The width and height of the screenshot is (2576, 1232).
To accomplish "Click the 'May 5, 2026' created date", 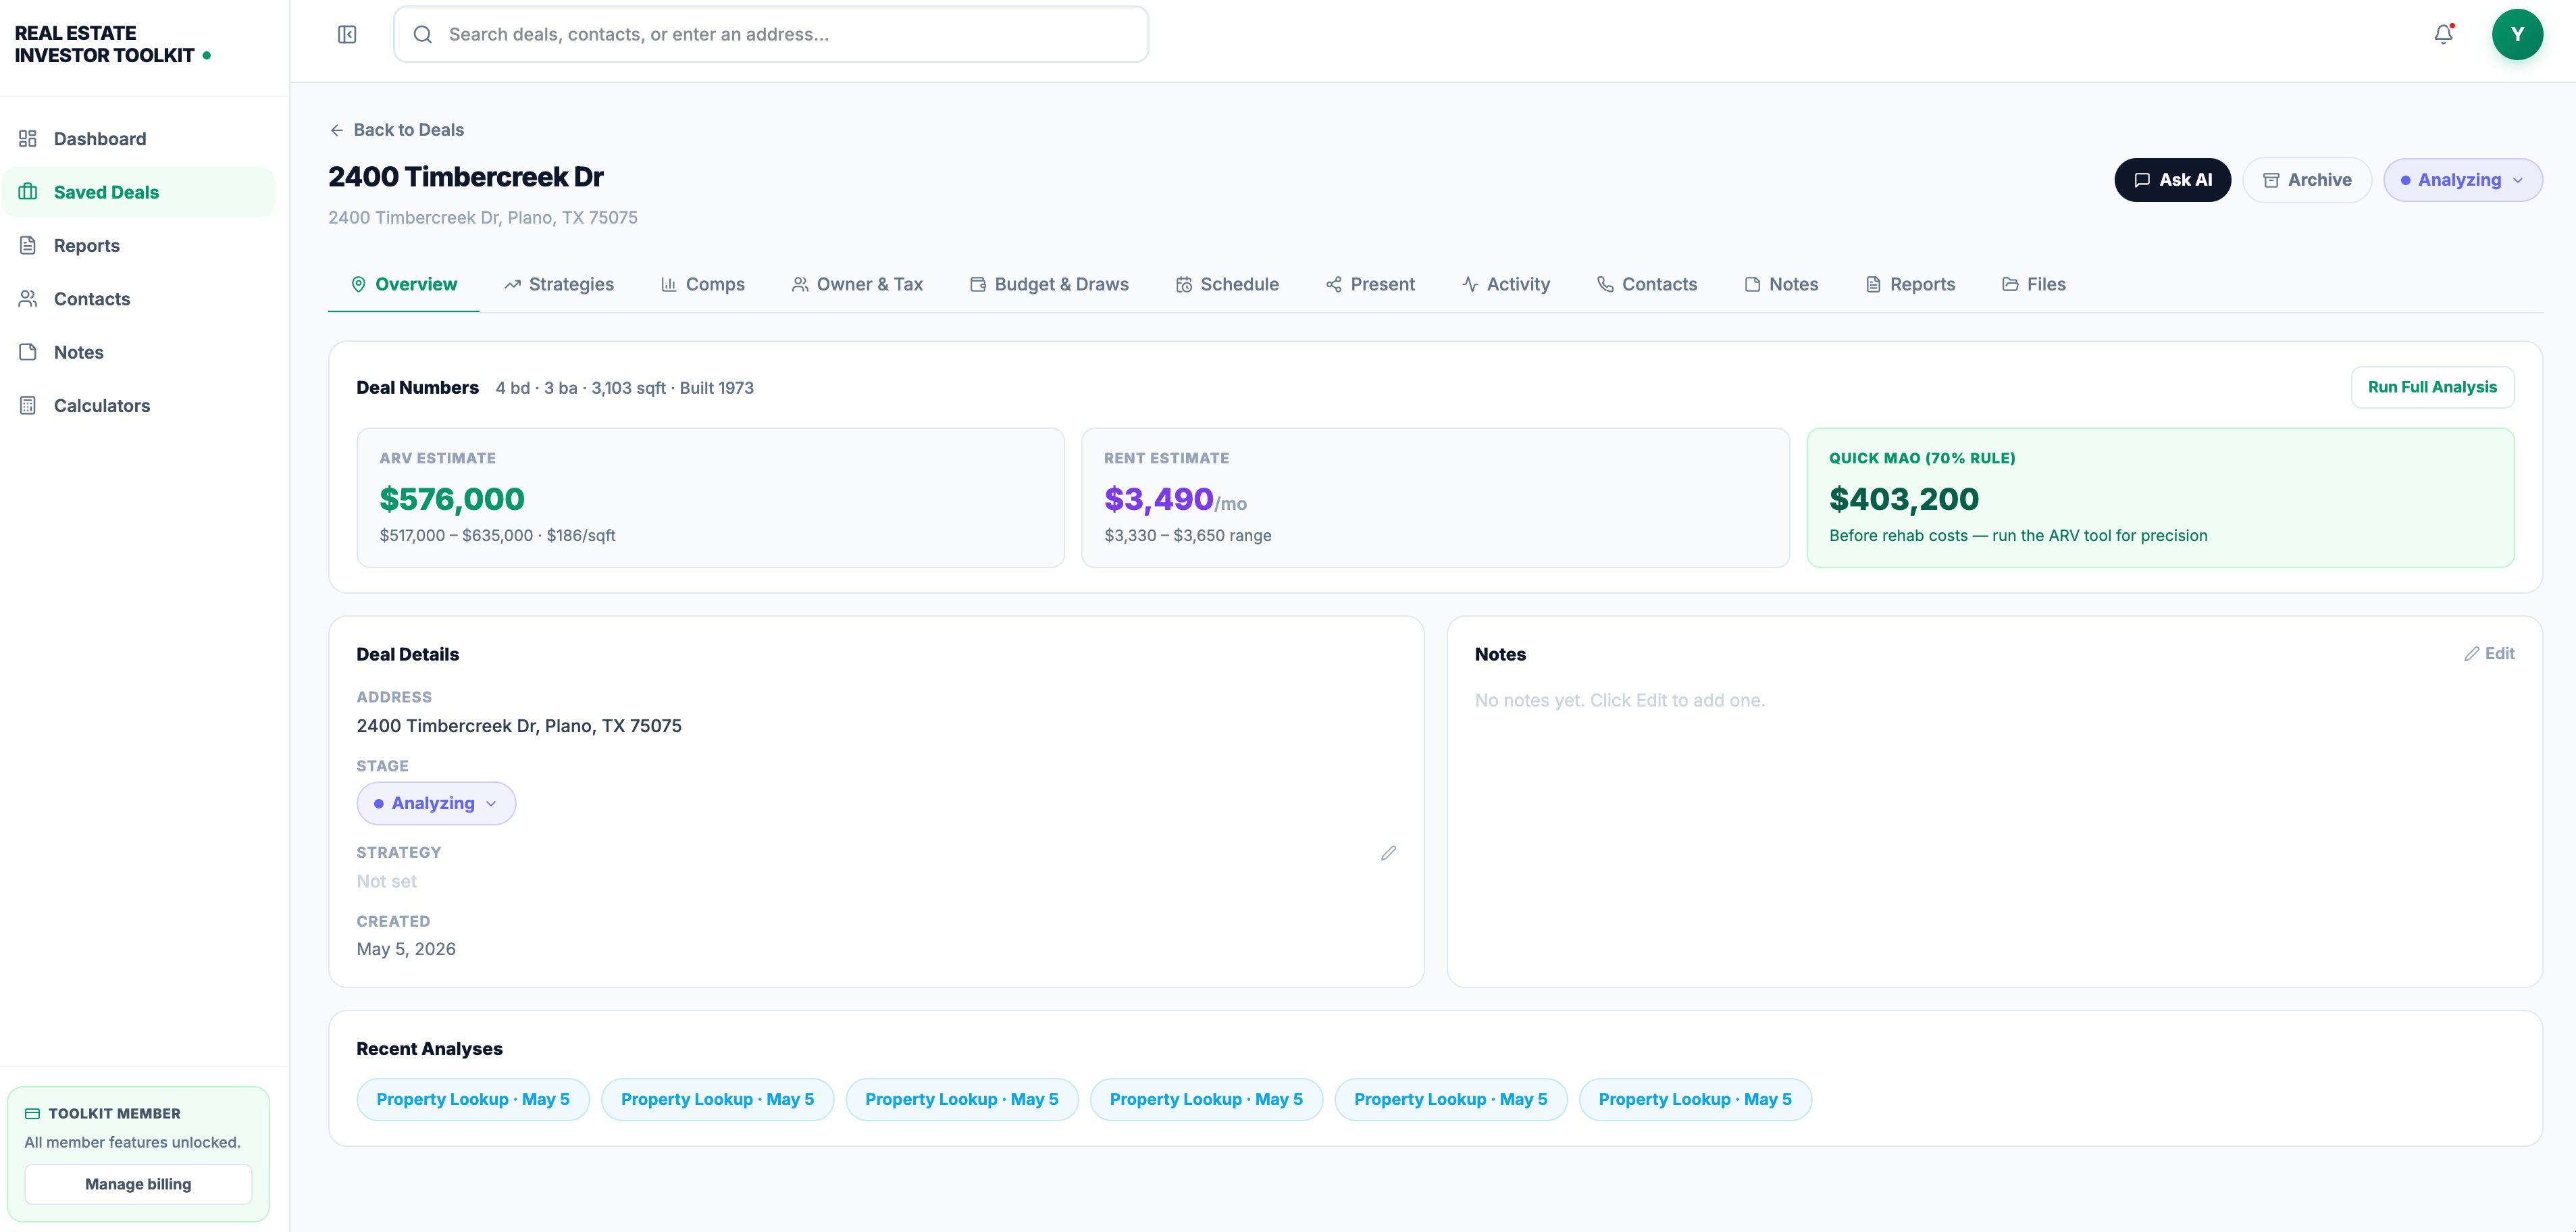I will (406, 949).
